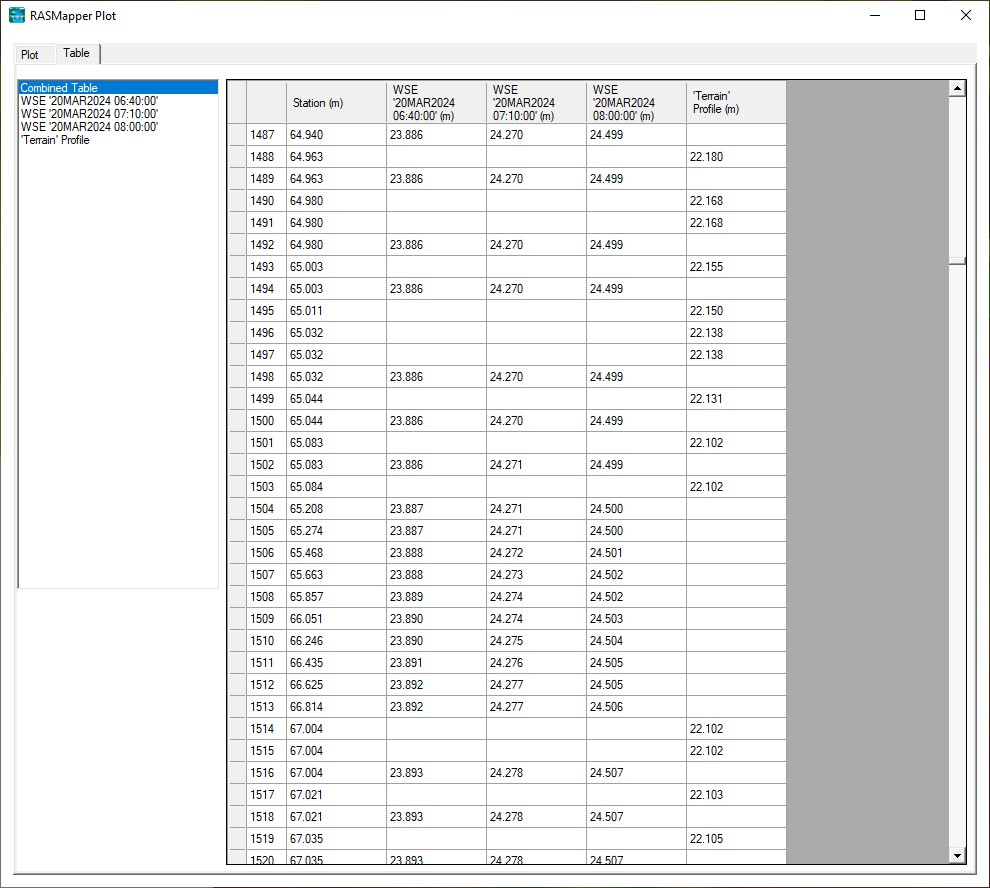Click station value 66.814

336,707
